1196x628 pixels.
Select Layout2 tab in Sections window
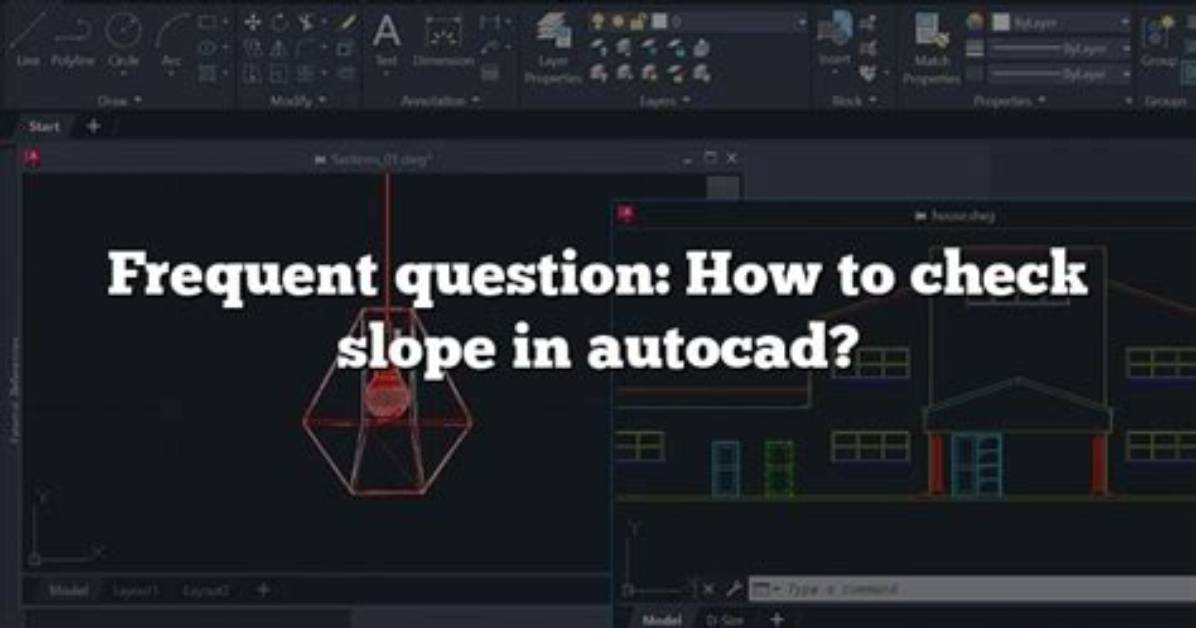point(206,590)
